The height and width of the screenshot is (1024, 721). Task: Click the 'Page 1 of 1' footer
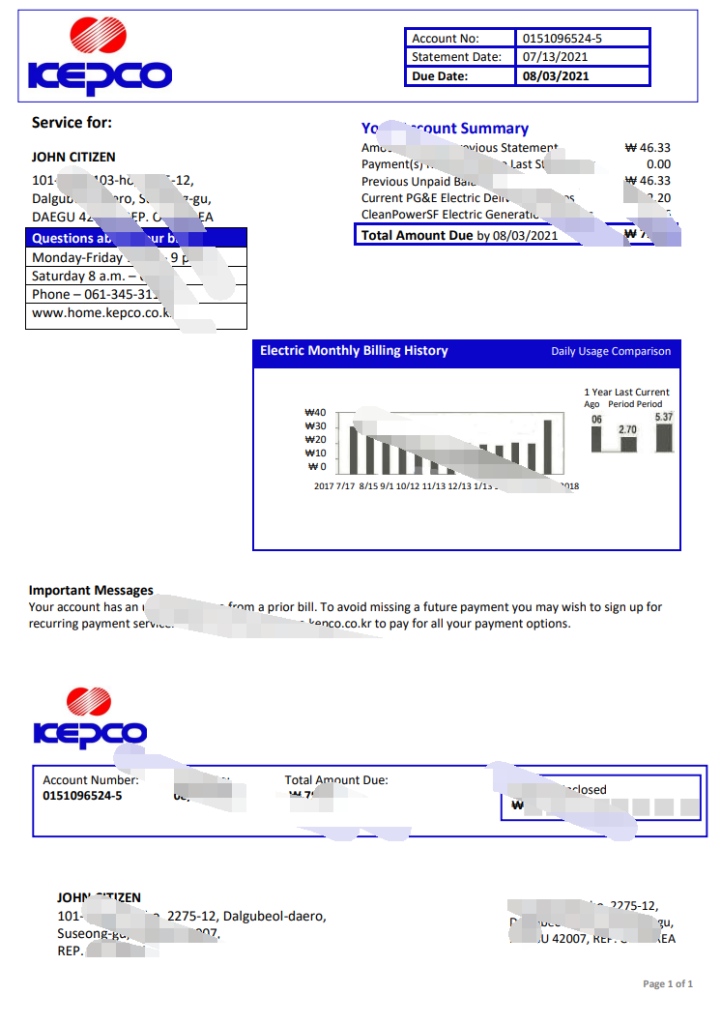pos(667,984)
